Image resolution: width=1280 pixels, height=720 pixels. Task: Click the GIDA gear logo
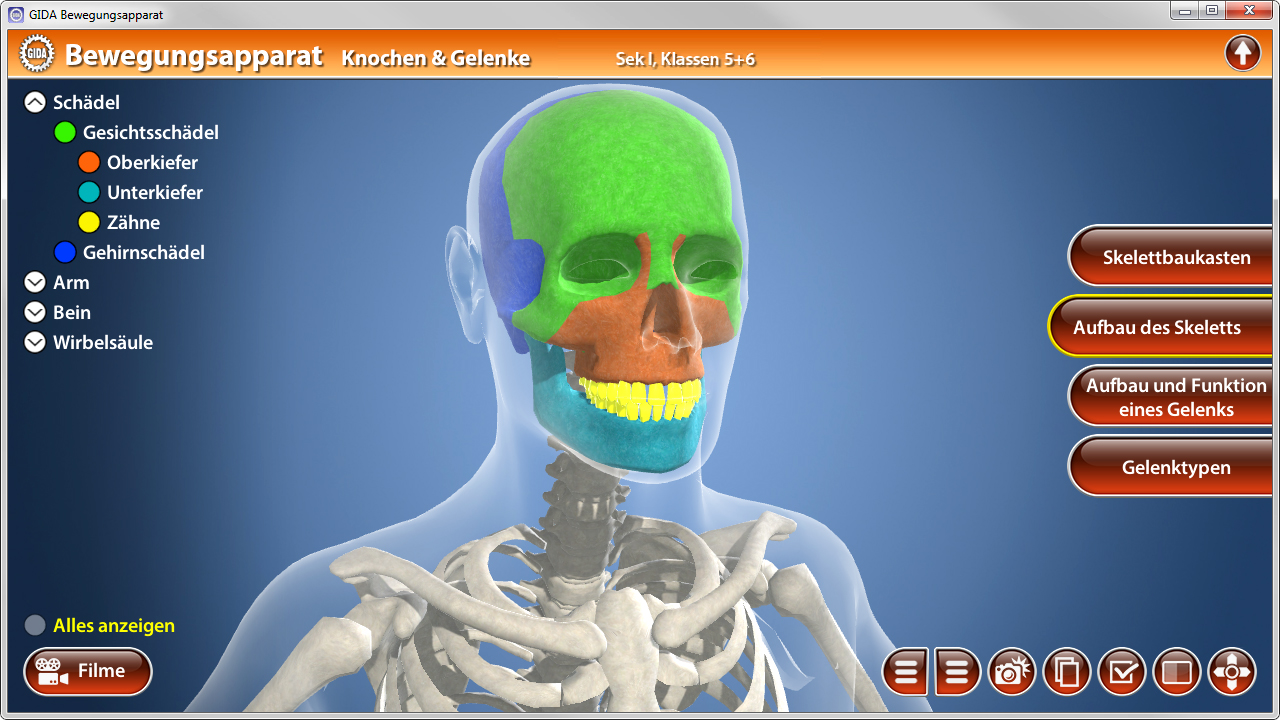click(x=37, y=54)
